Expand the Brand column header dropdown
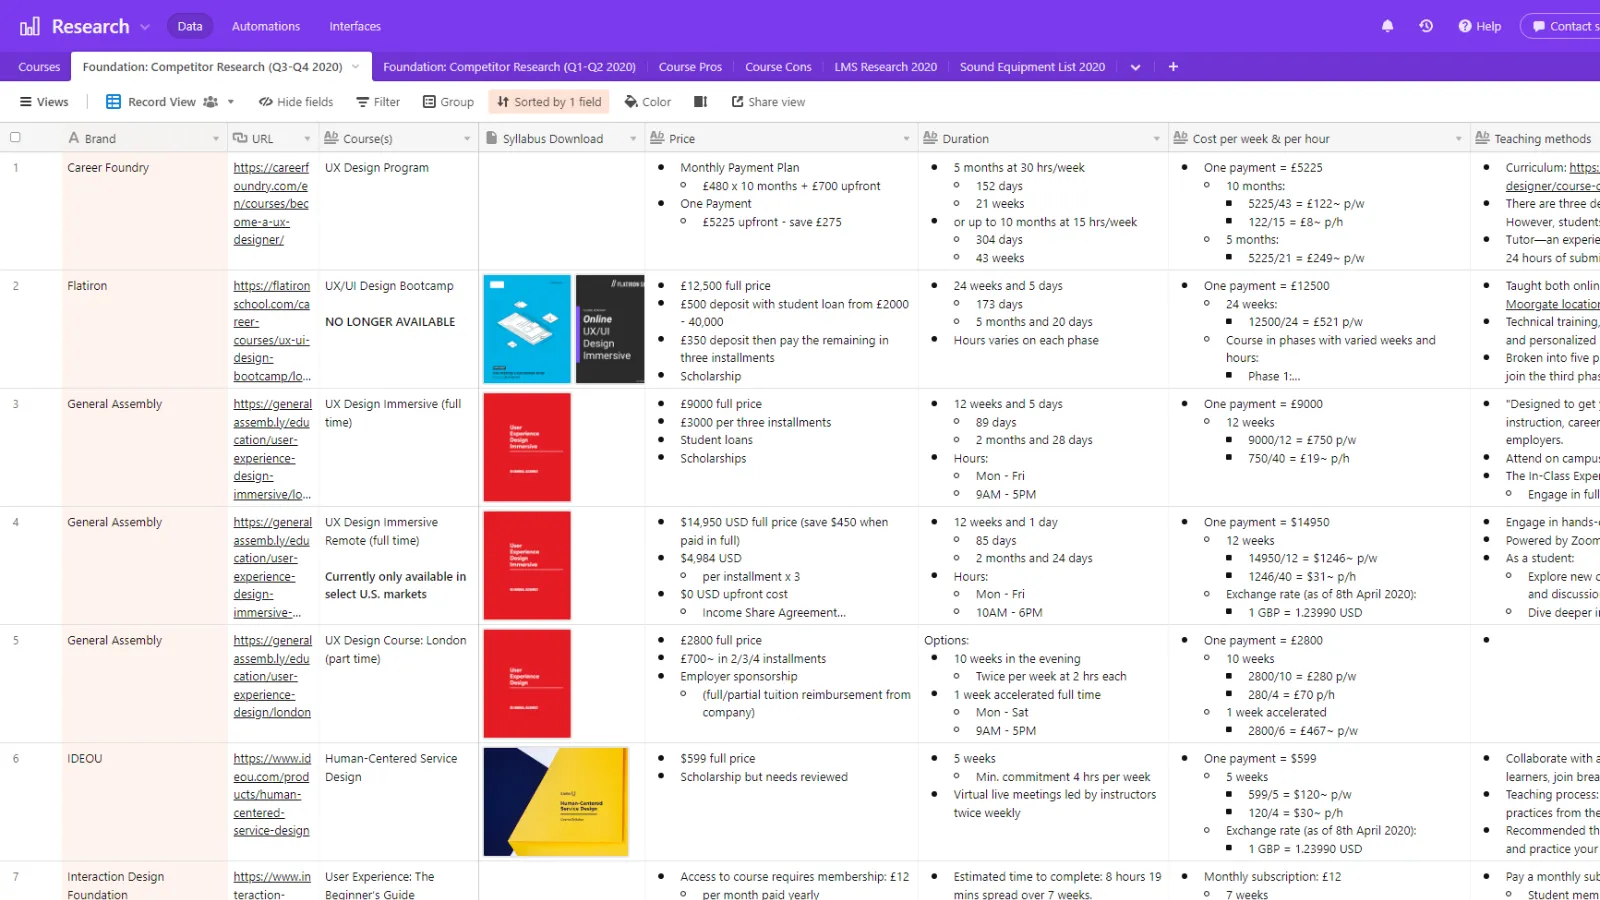Screen dimensions: 1600x900 (x=215, y=139)
